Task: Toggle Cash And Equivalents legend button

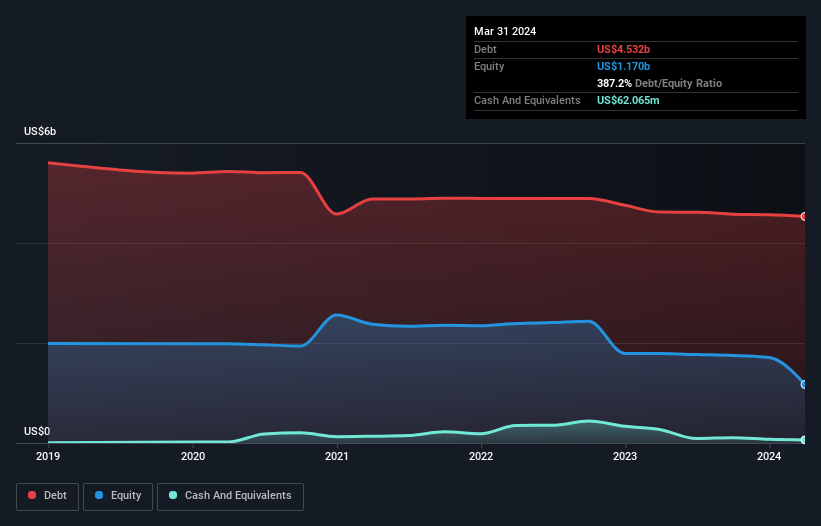Action: point(230,496)
